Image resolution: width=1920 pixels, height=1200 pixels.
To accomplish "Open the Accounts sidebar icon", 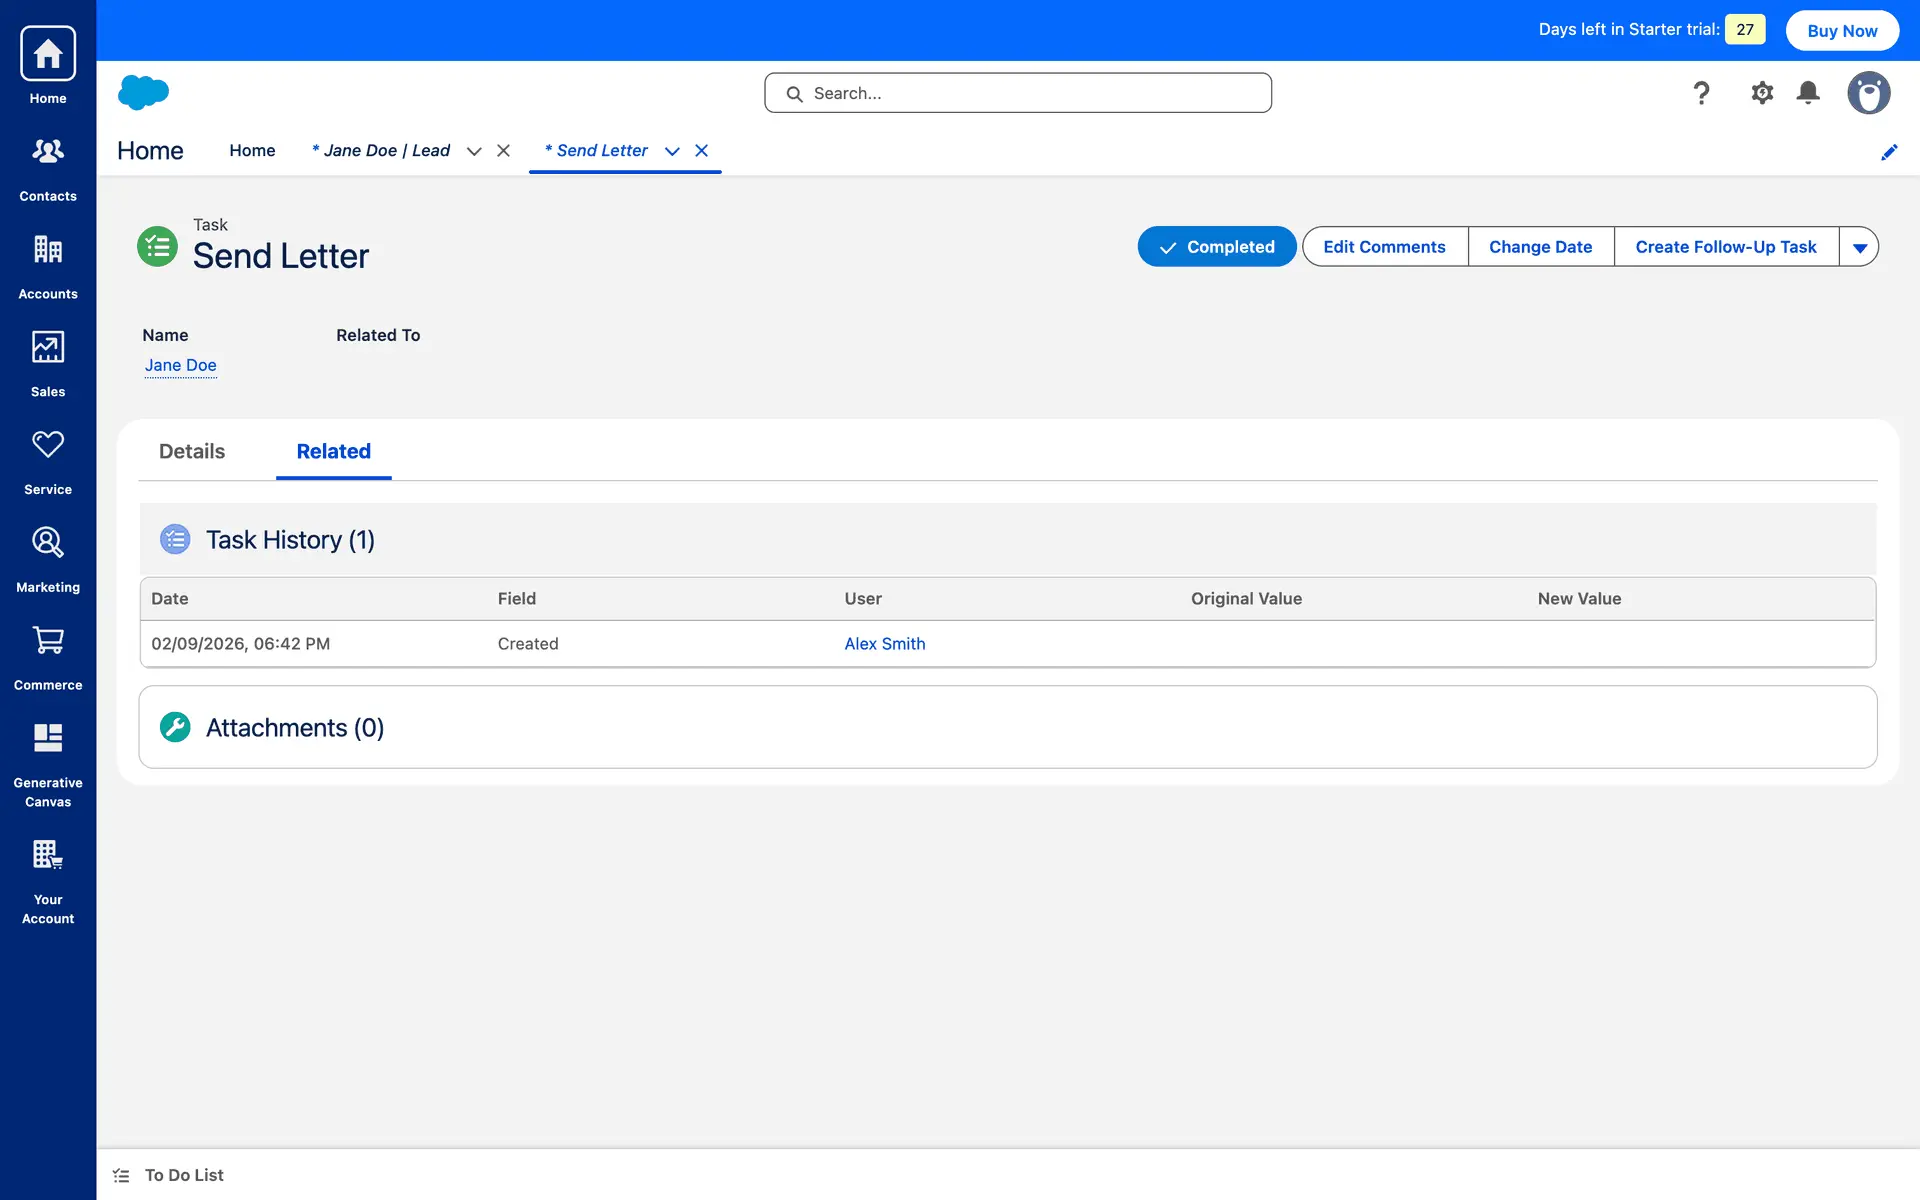I will 48,266.
